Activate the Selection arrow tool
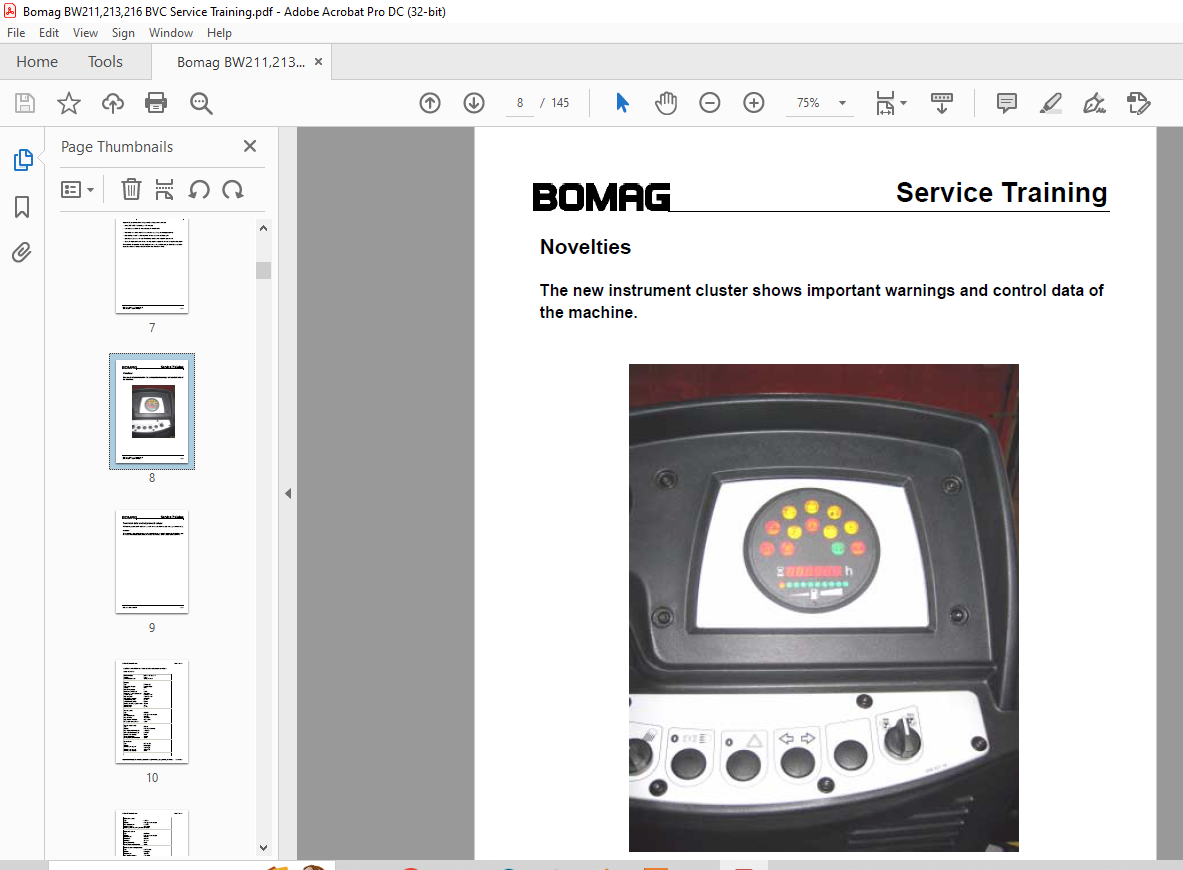 [x=622, y=103]
